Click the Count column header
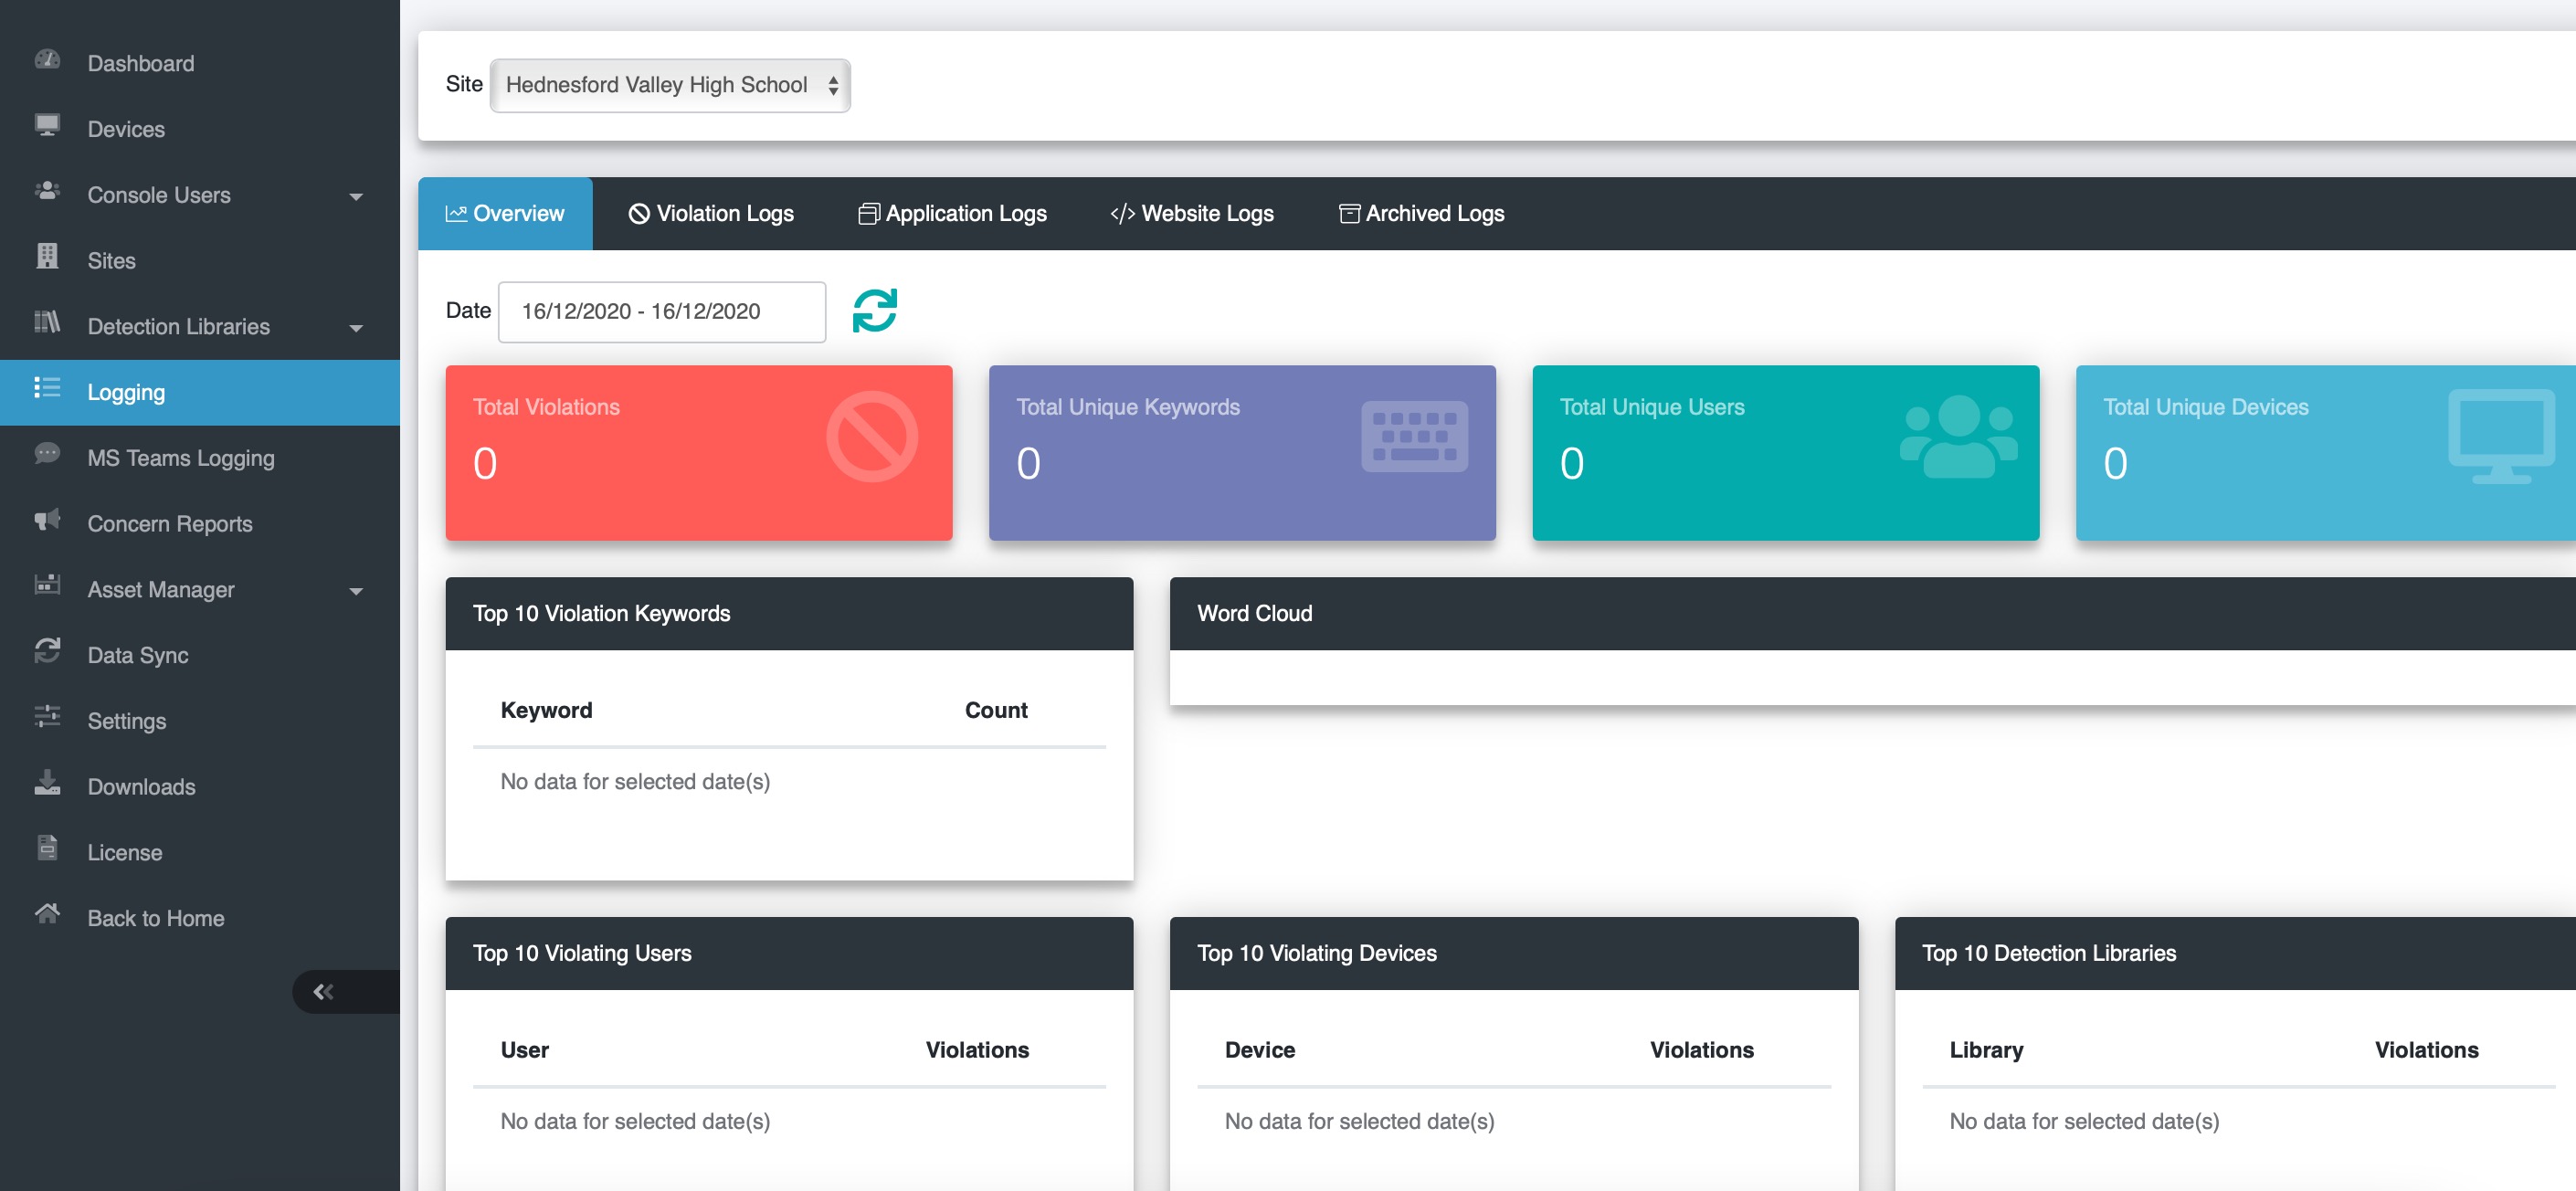This screenshot has width=2576, height=1191. [996, 711]
